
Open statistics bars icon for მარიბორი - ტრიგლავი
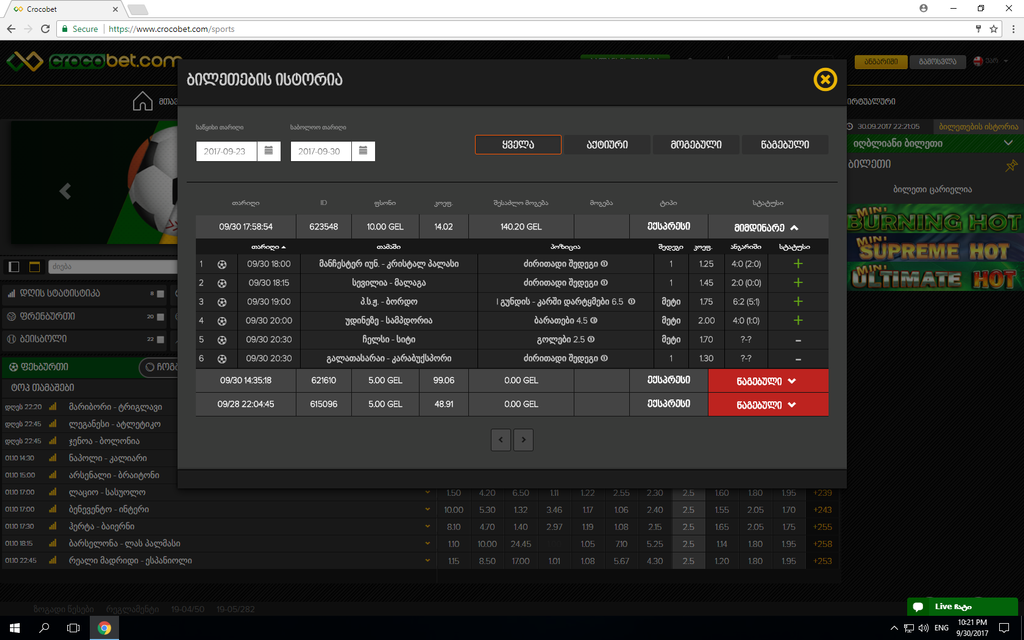[x=53, y=407]
